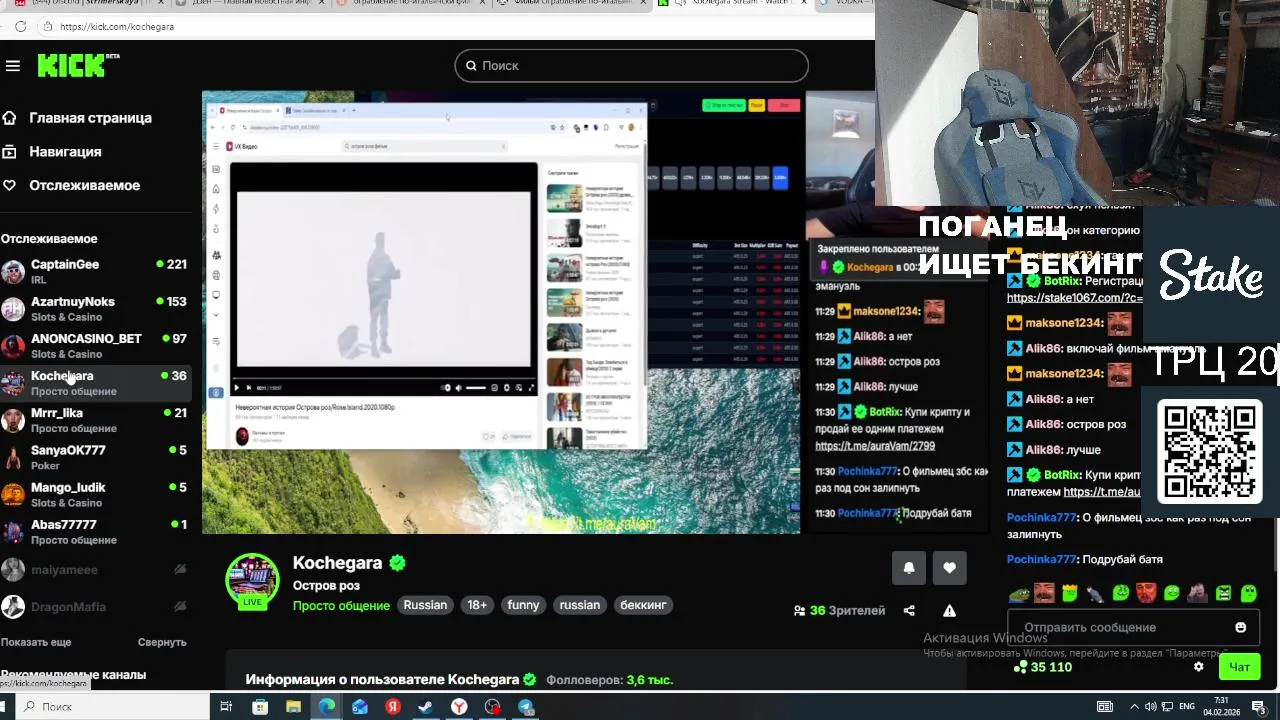
Task: Open chat settings gear icon
Action: click(1199, 667)
